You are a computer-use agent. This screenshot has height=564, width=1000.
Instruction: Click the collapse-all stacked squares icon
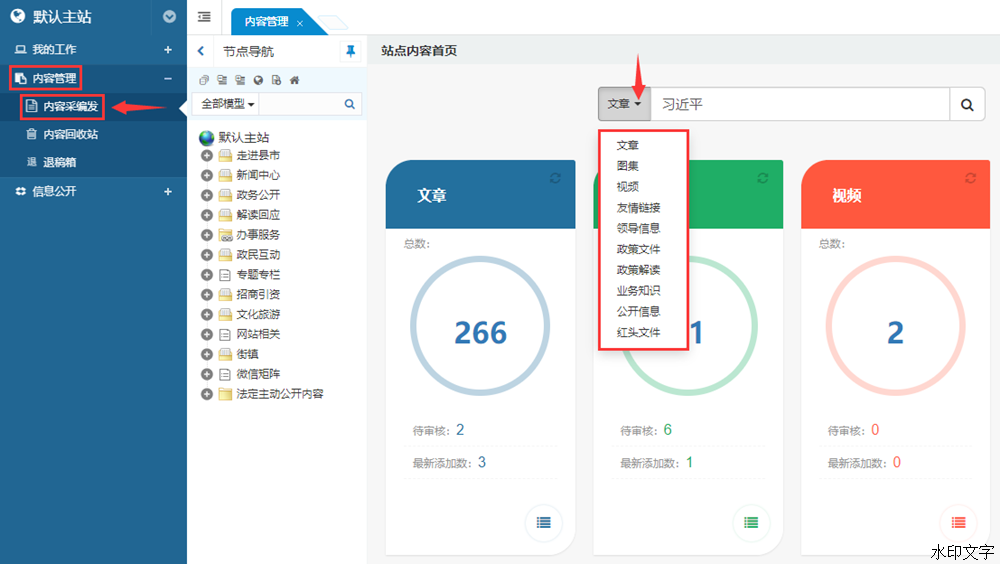pyautogui.click(x=204, y=80)
